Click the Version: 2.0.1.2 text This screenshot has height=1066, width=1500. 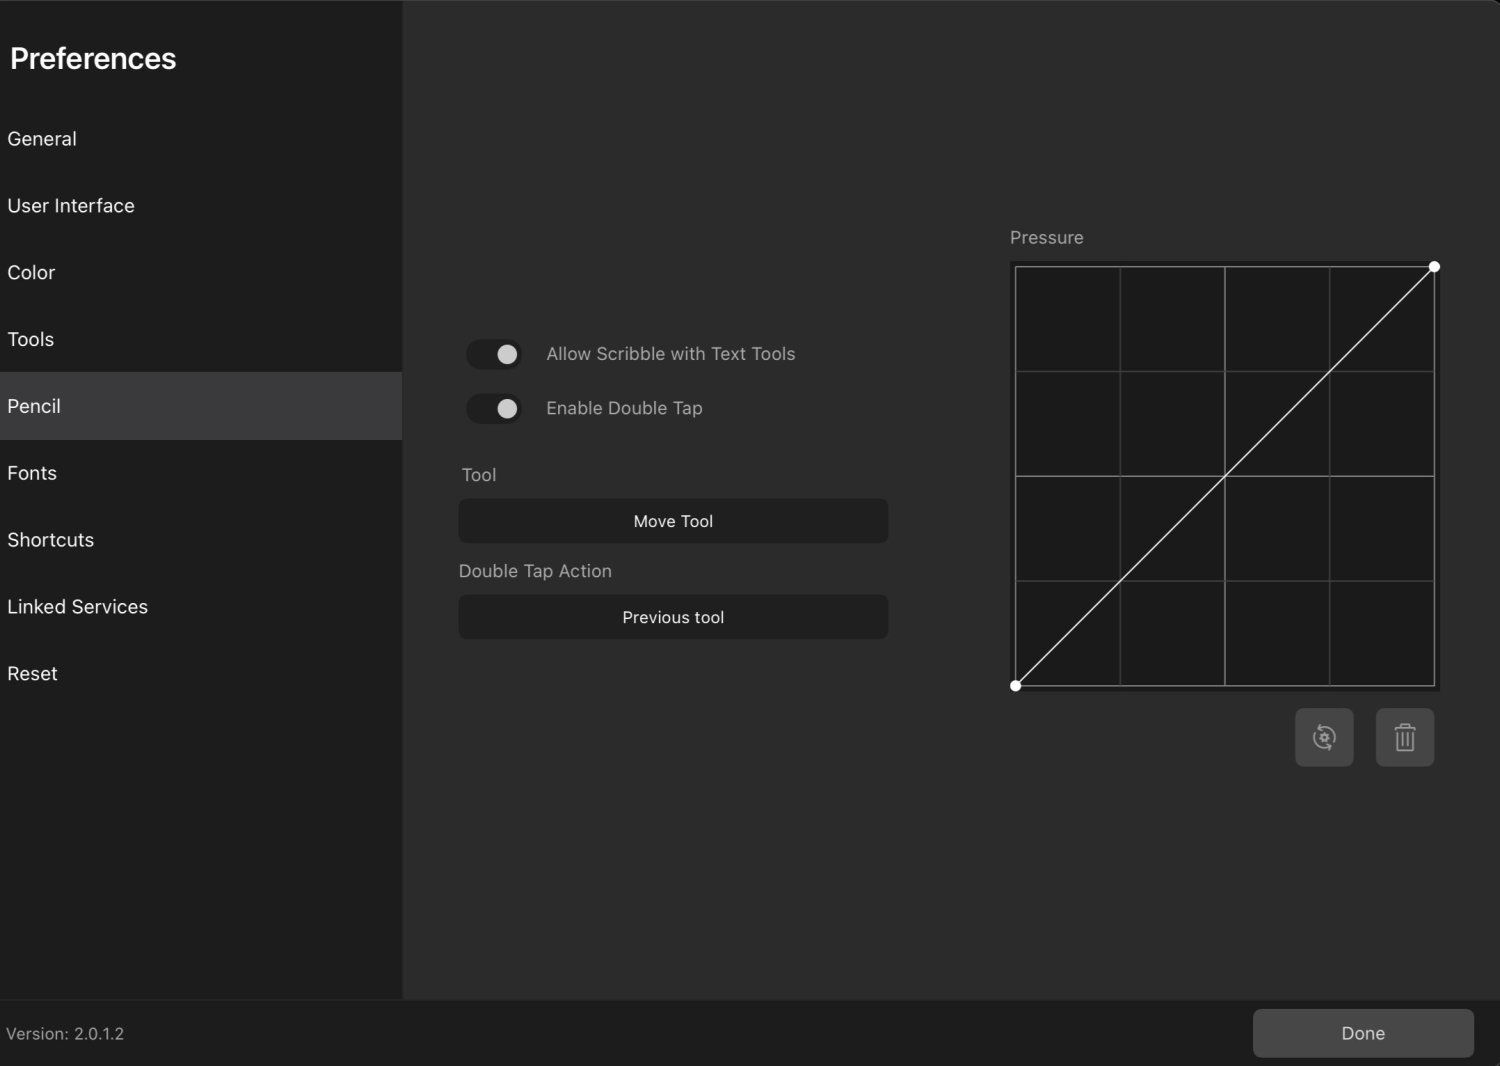point(65,1034)
